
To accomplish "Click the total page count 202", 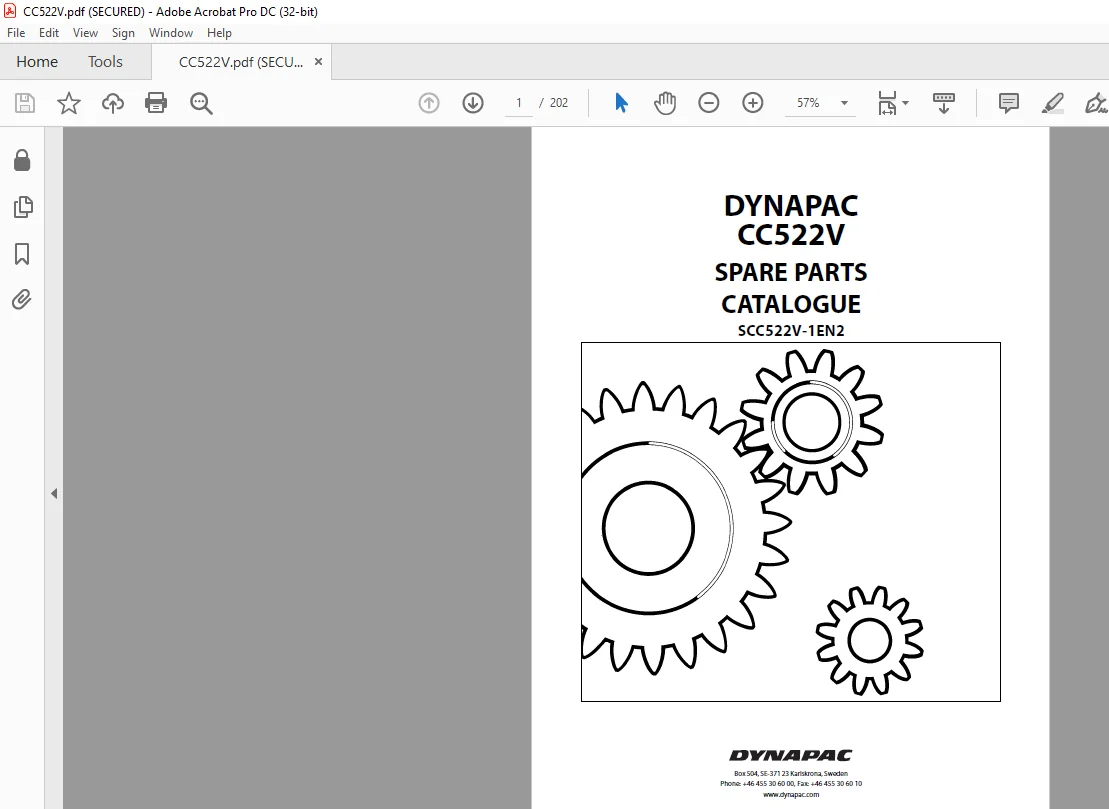I will [x=559, y=103].
